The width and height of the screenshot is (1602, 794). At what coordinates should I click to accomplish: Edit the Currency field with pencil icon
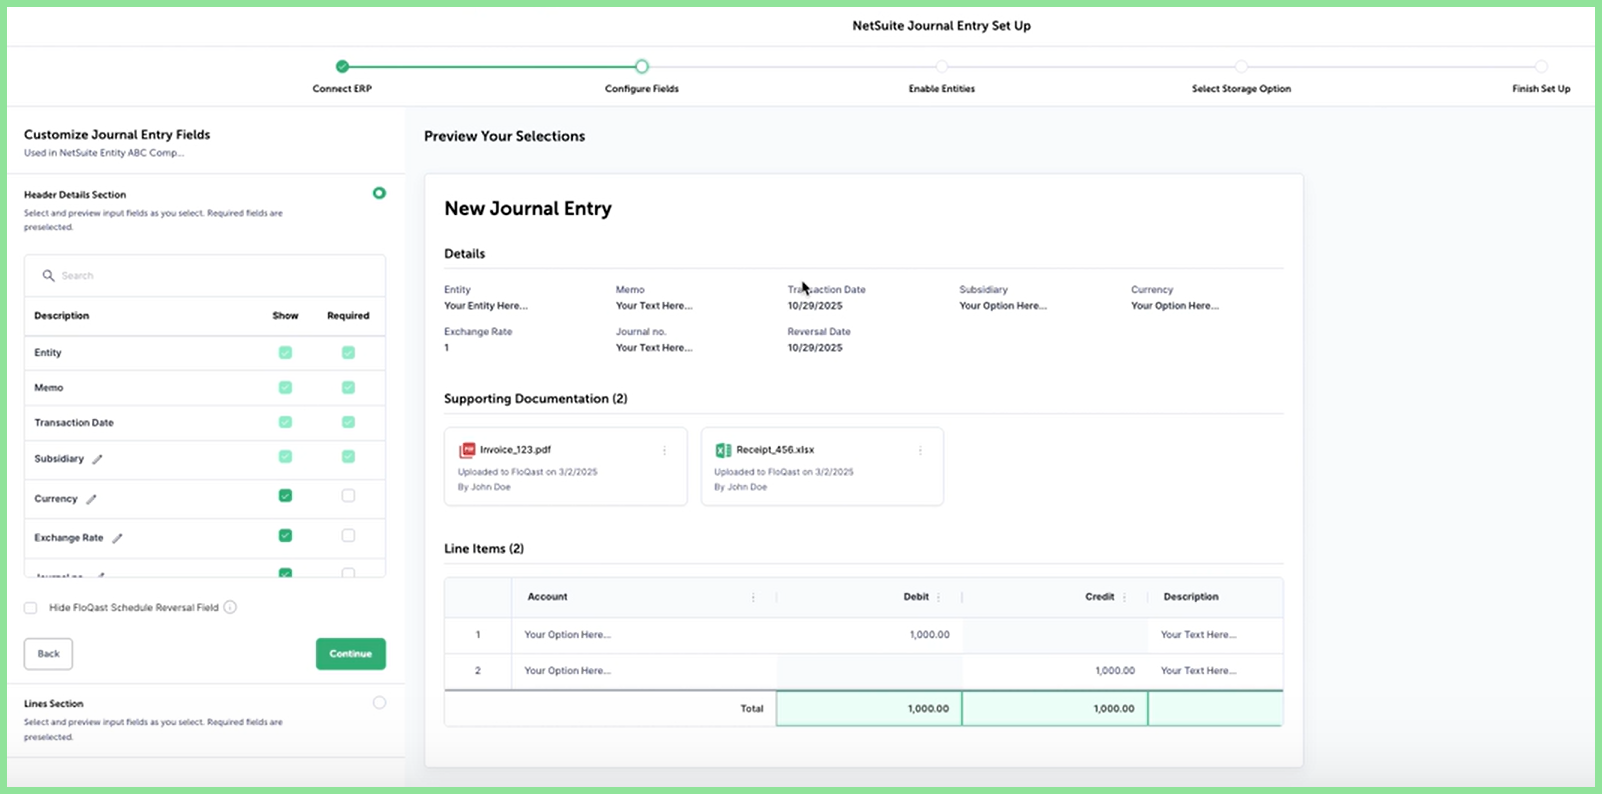tap(91, 499)
